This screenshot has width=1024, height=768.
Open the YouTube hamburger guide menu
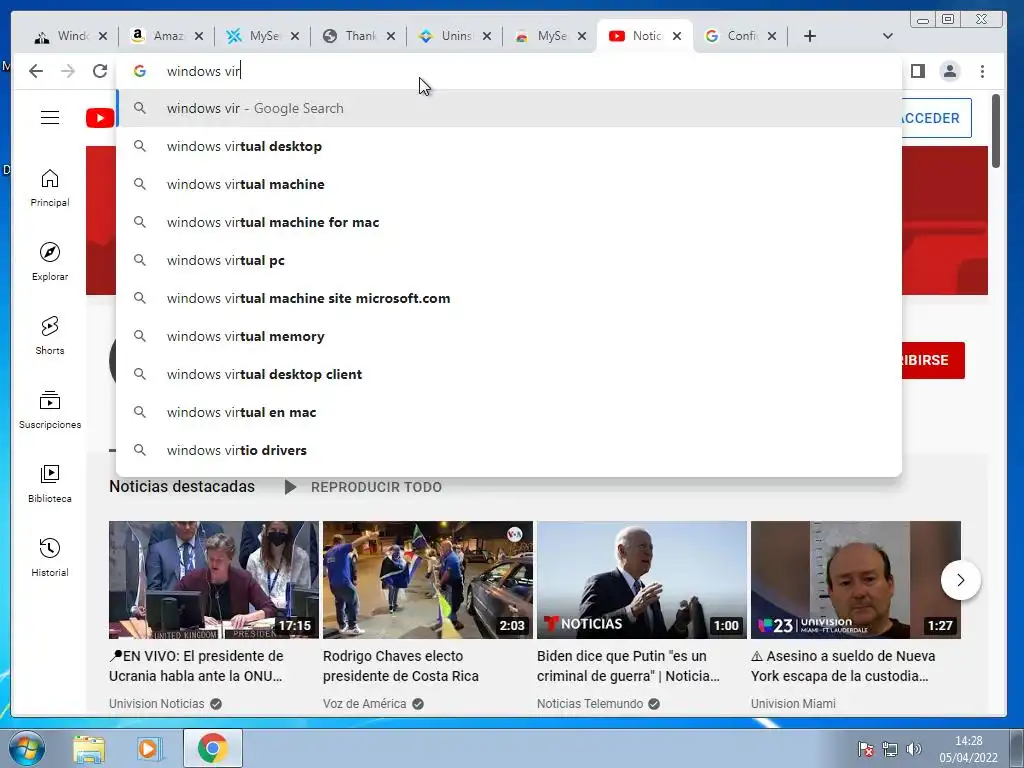coord(50,118)
